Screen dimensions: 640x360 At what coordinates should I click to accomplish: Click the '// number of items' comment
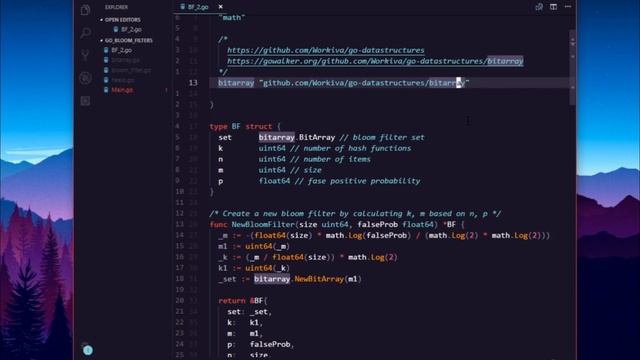[x=331, y=159]
